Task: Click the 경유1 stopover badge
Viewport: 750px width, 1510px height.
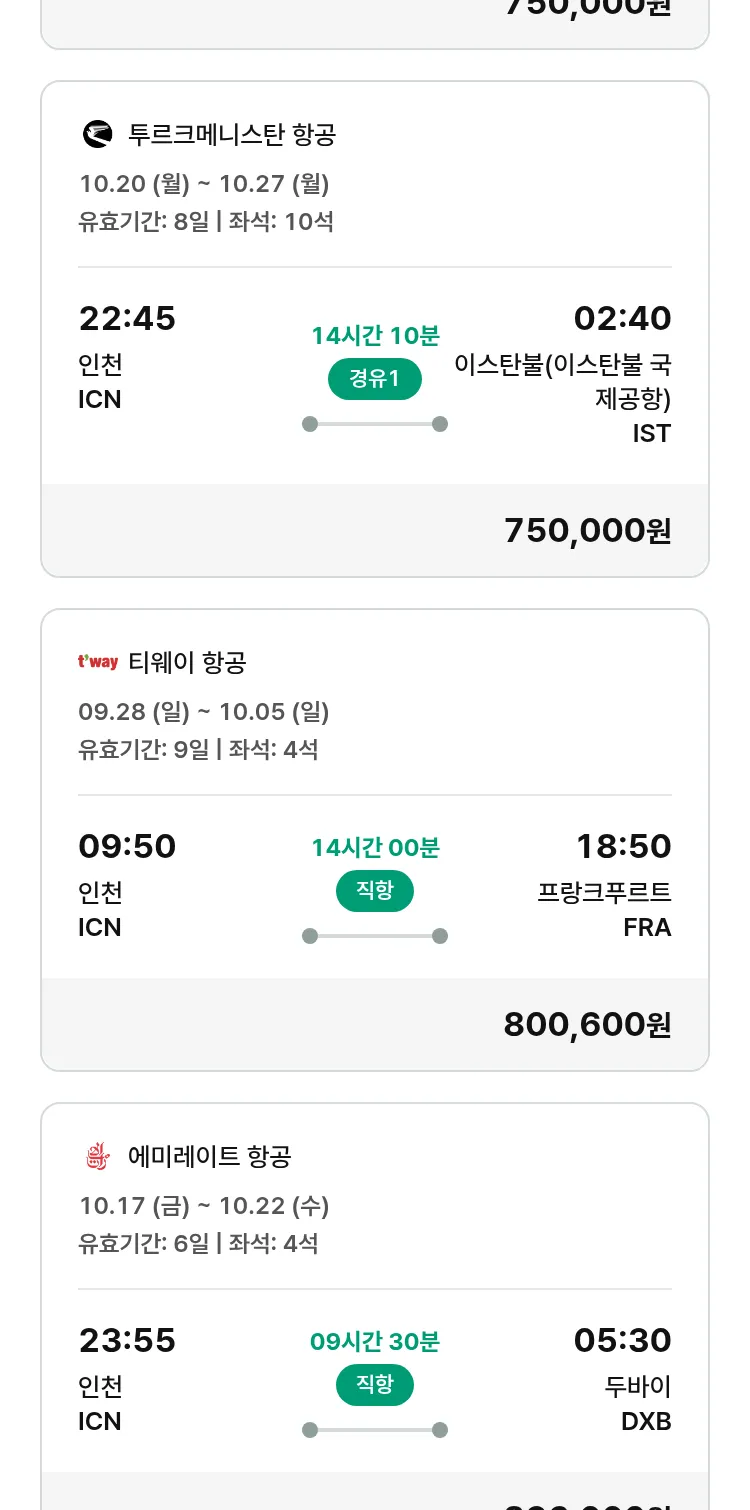Action: [375, 379]
